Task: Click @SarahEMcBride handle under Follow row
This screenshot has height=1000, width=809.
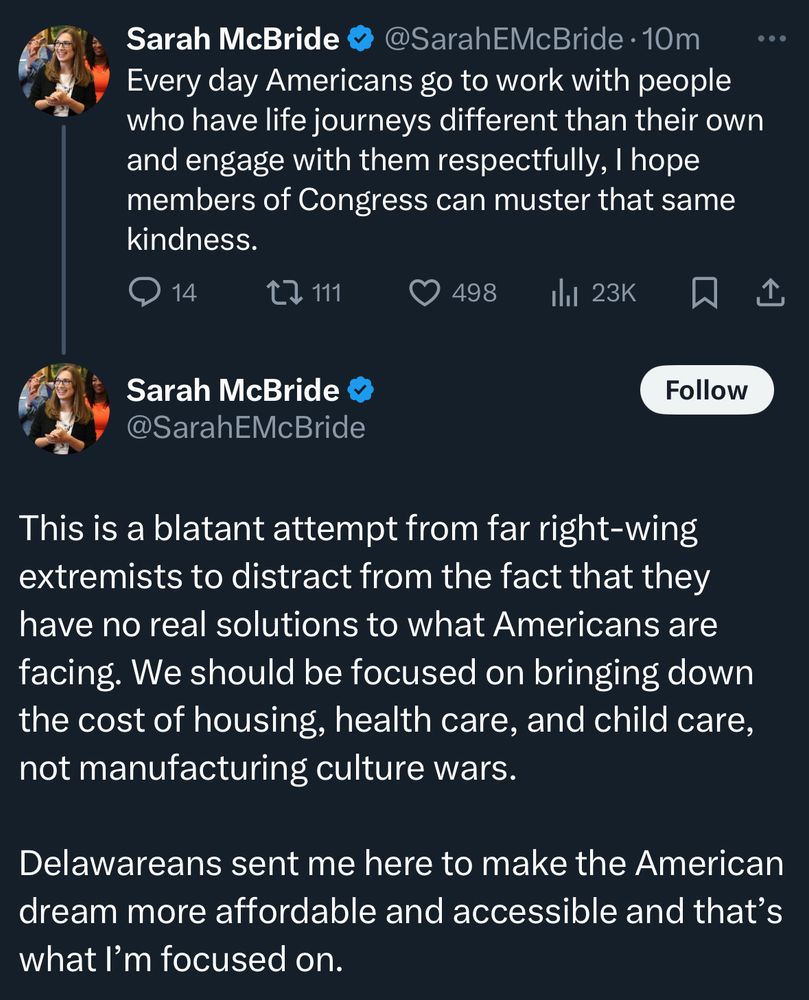Action: [x=245, y=428]
